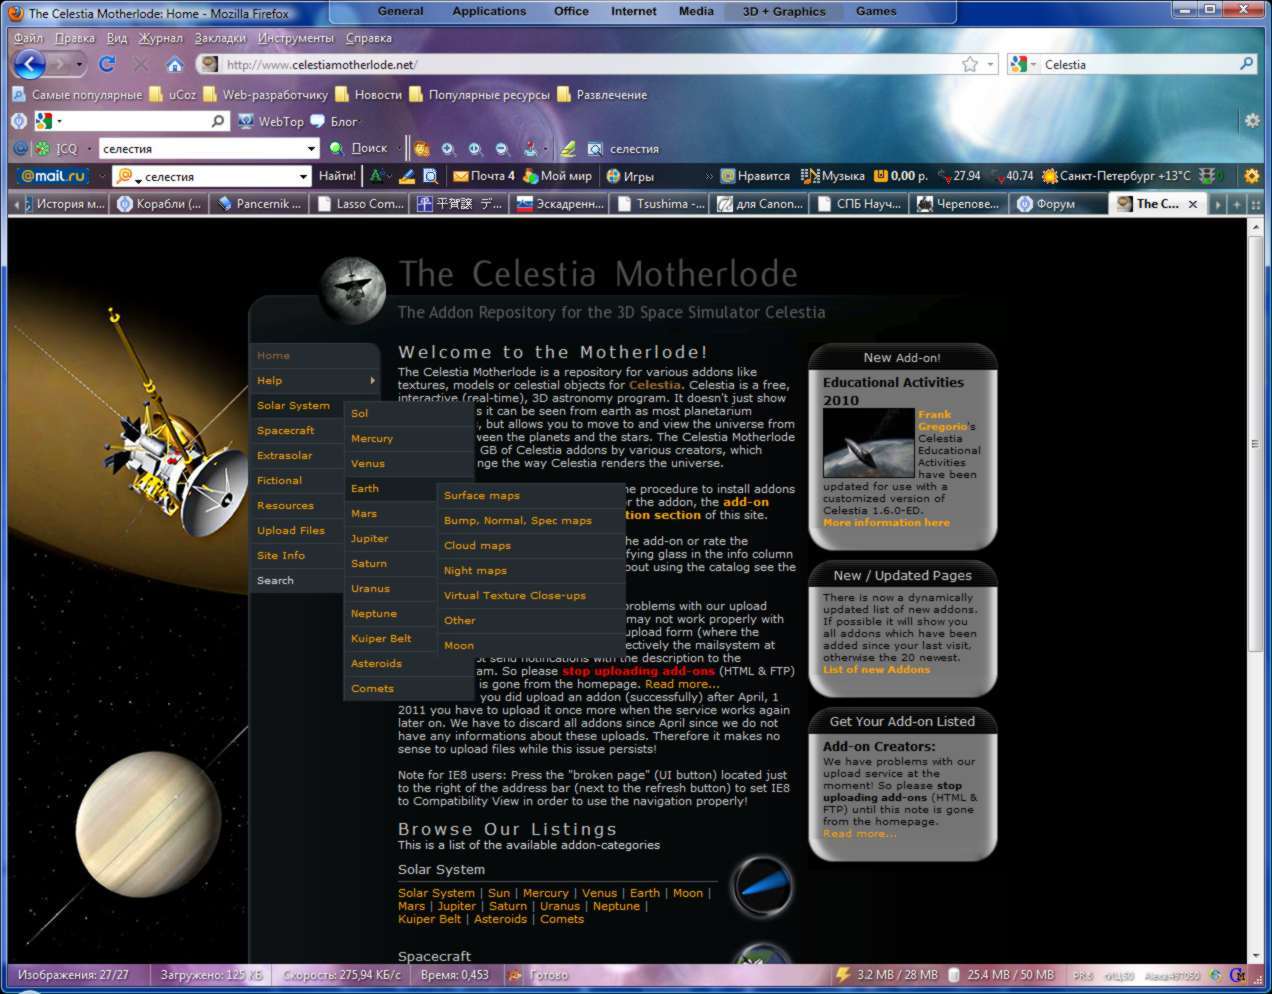Open Mail.ru toolbar settings gear
1272x994 pixels.
click(x=1252, y=176)
